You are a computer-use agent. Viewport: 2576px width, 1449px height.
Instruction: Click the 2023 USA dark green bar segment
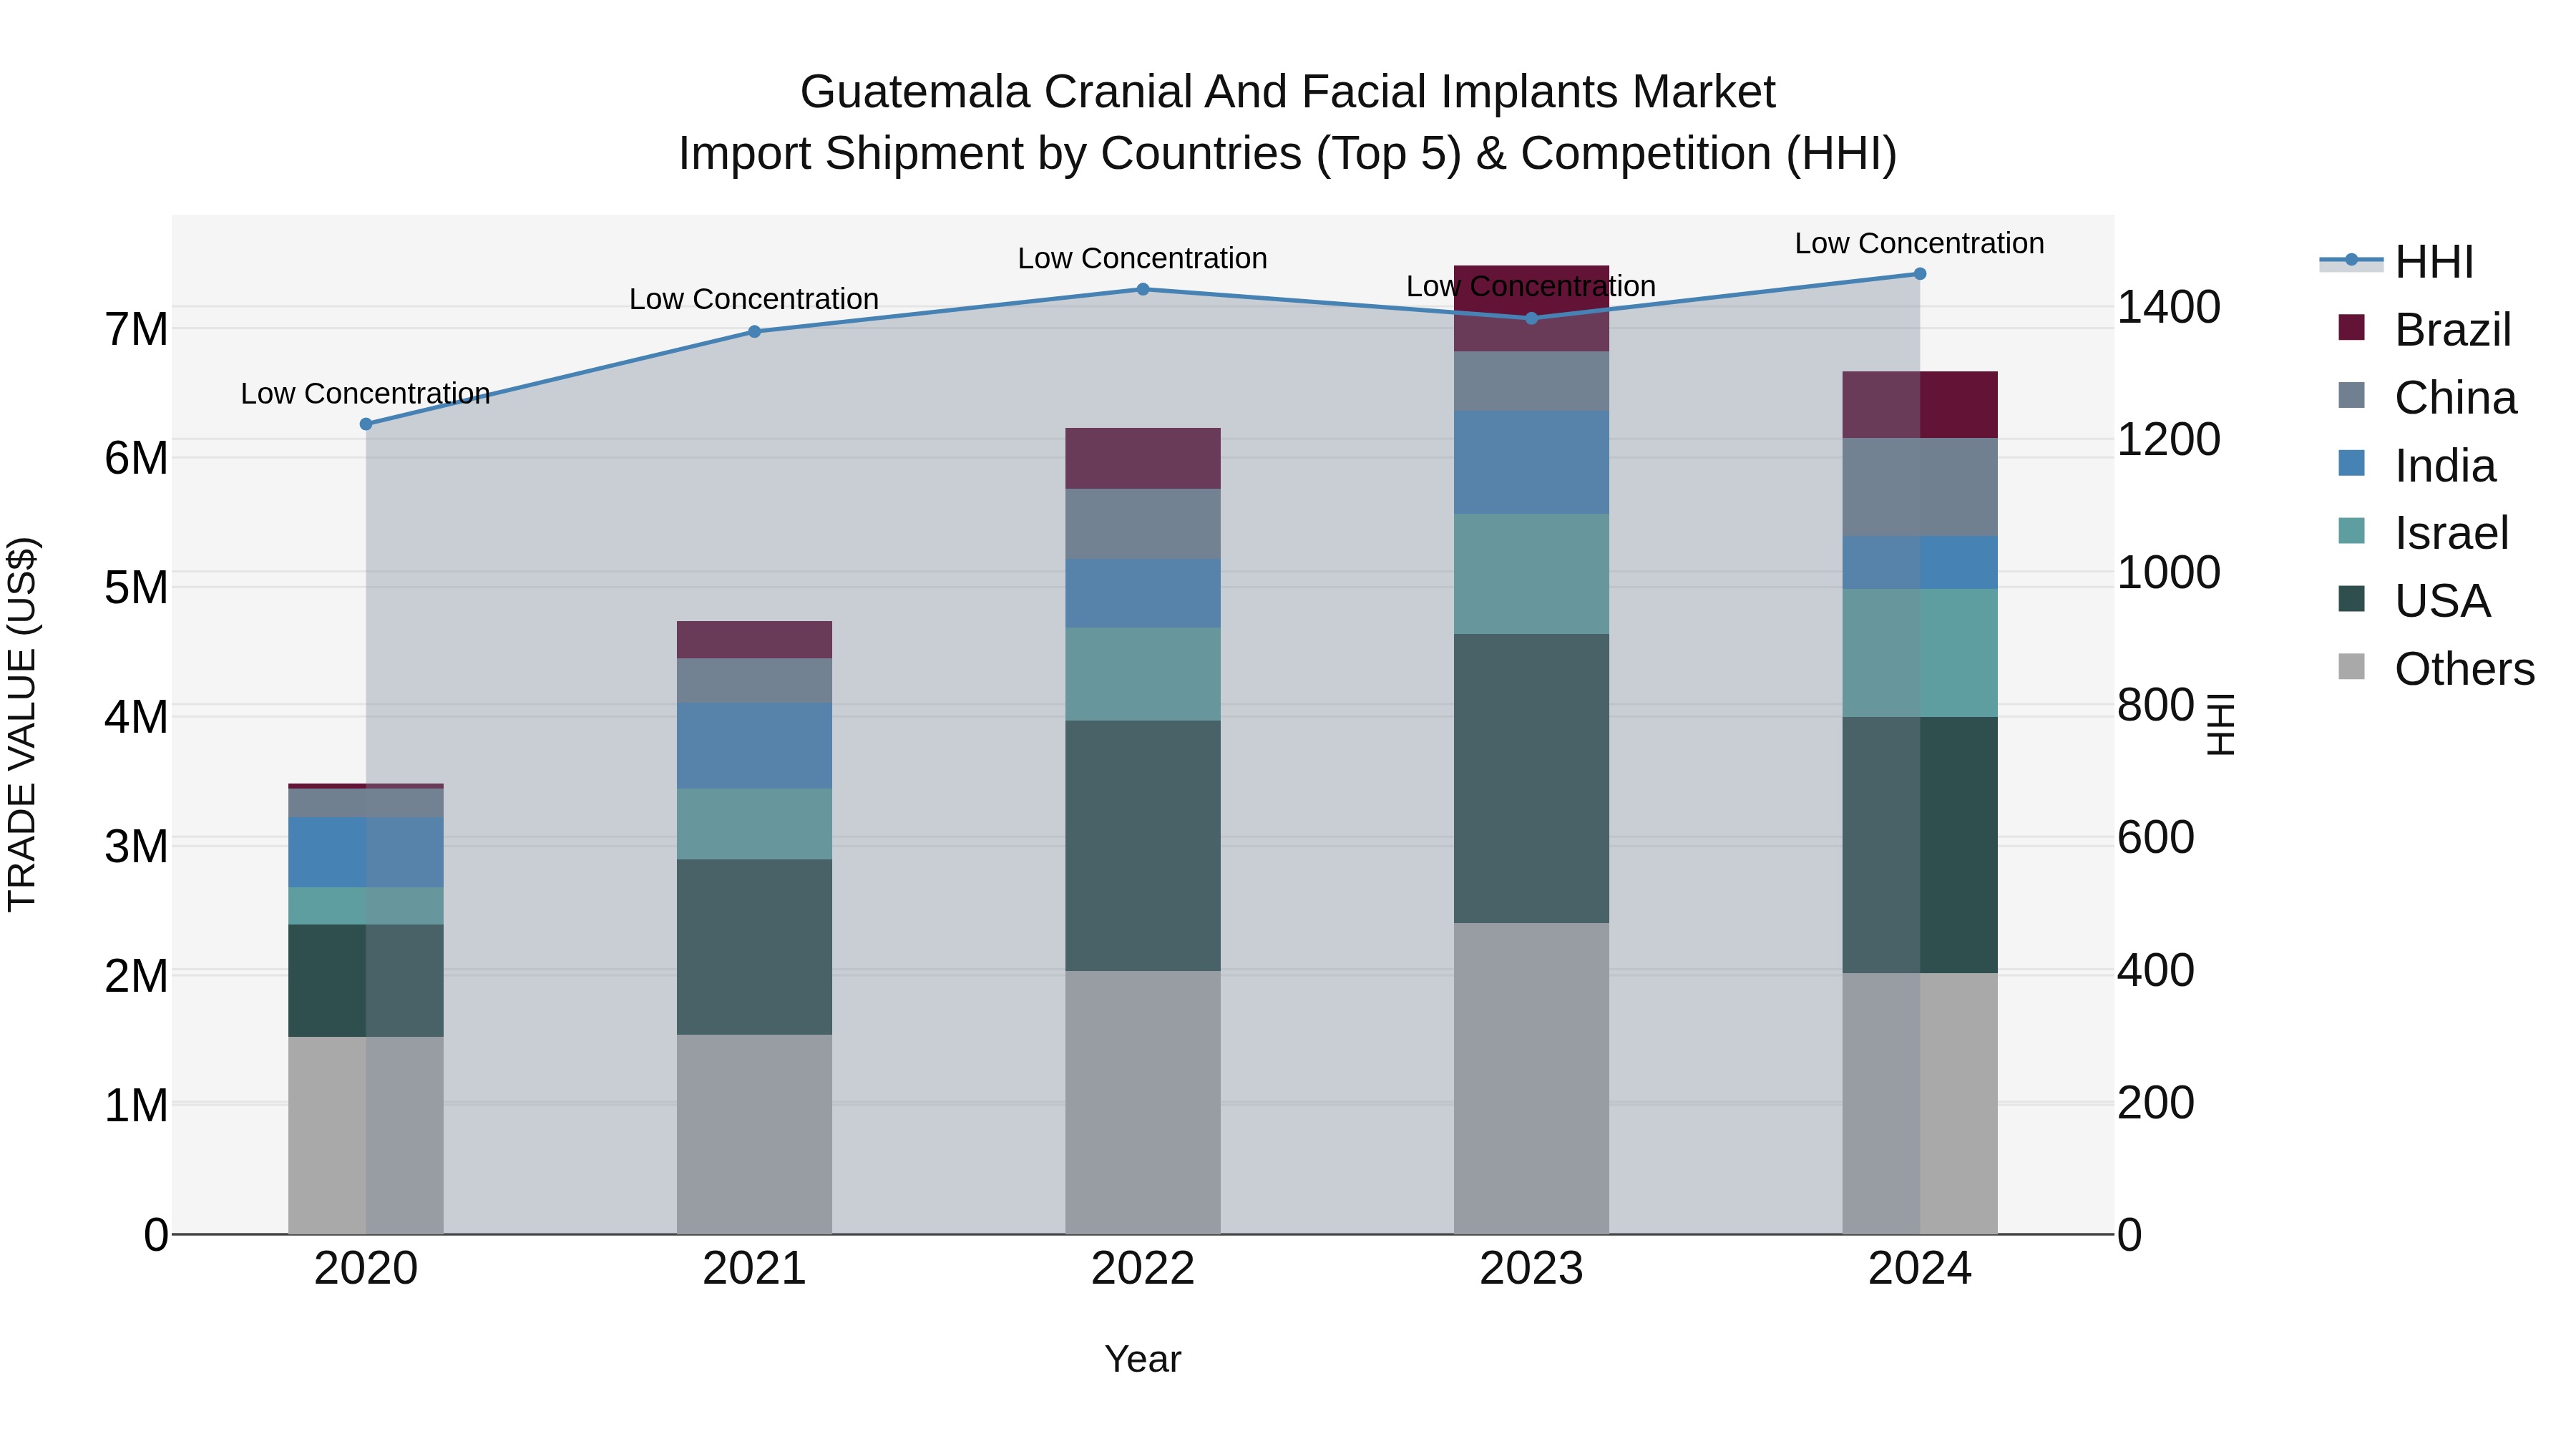[x=1532, y=778]
